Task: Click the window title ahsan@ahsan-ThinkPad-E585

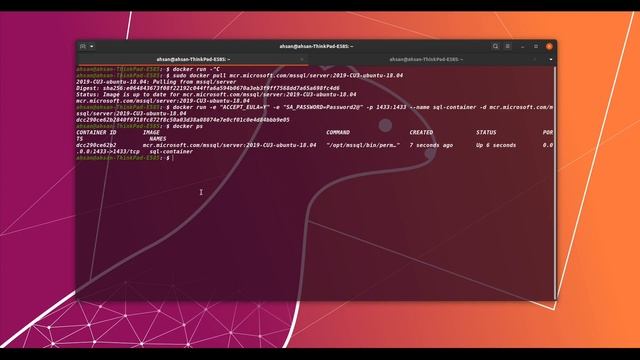Action: pyautogui.click(x=316, y=47)
